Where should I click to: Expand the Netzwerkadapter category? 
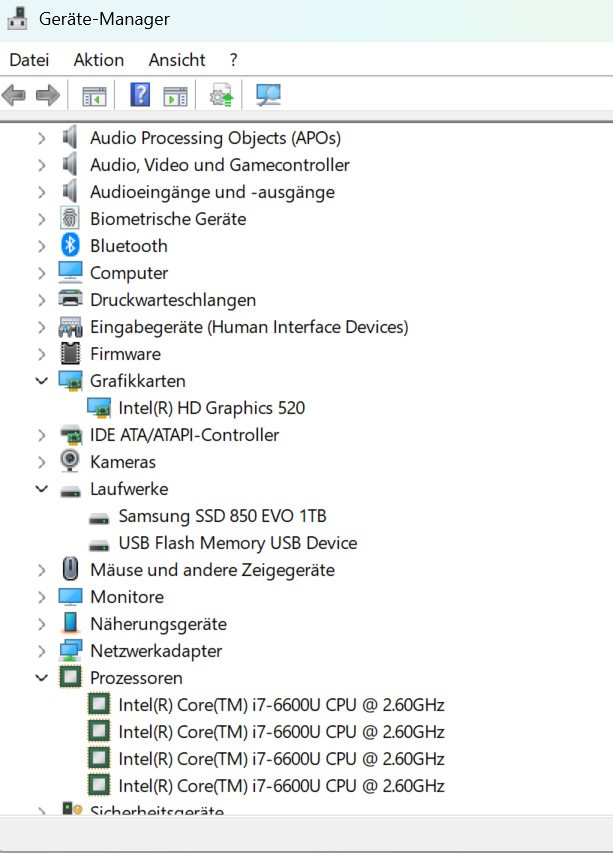pos(41,651)
